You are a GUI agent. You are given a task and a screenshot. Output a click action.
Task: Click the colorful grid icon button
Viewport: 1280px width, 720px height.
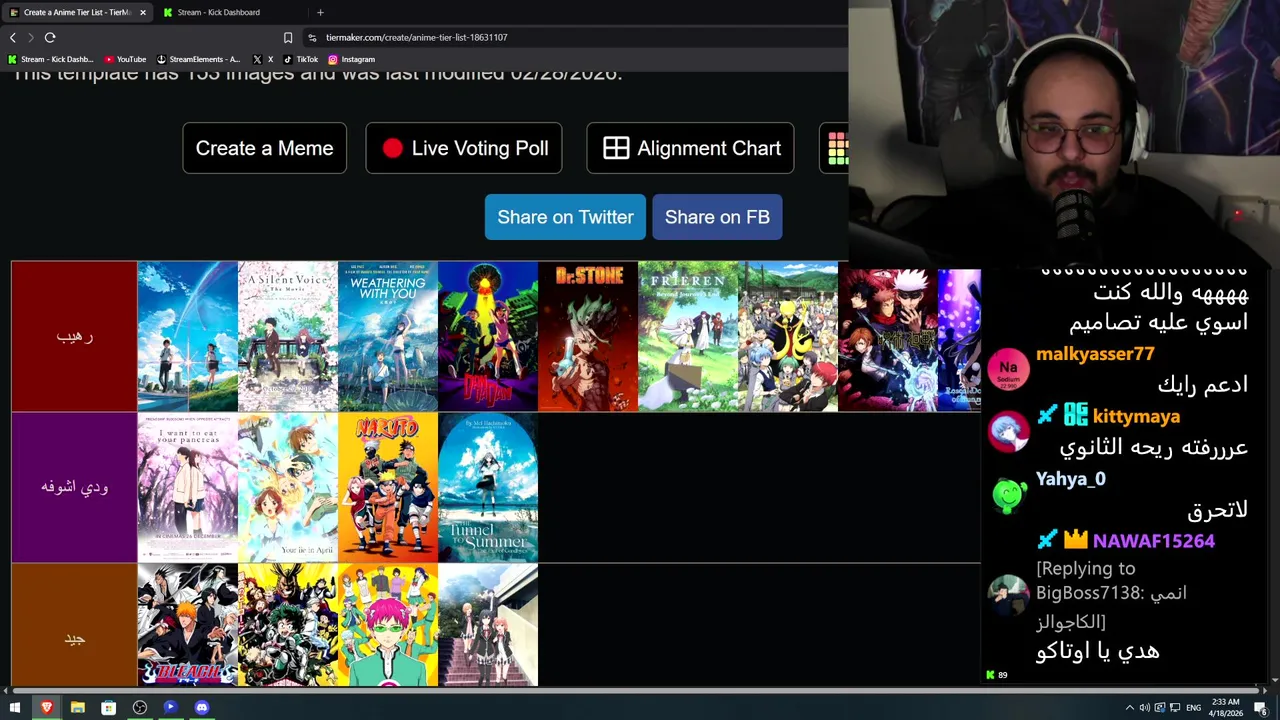point(834,148)
